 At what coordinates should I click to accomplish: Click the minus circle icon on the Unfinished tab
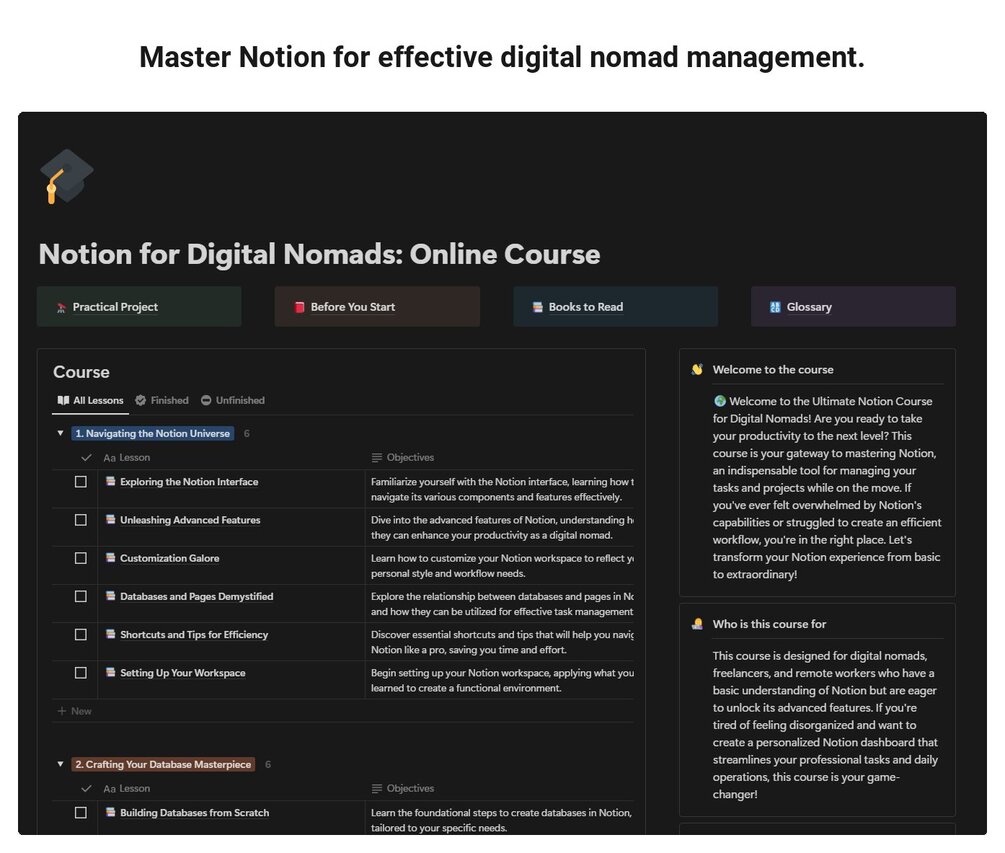click(x=206, y=401)
